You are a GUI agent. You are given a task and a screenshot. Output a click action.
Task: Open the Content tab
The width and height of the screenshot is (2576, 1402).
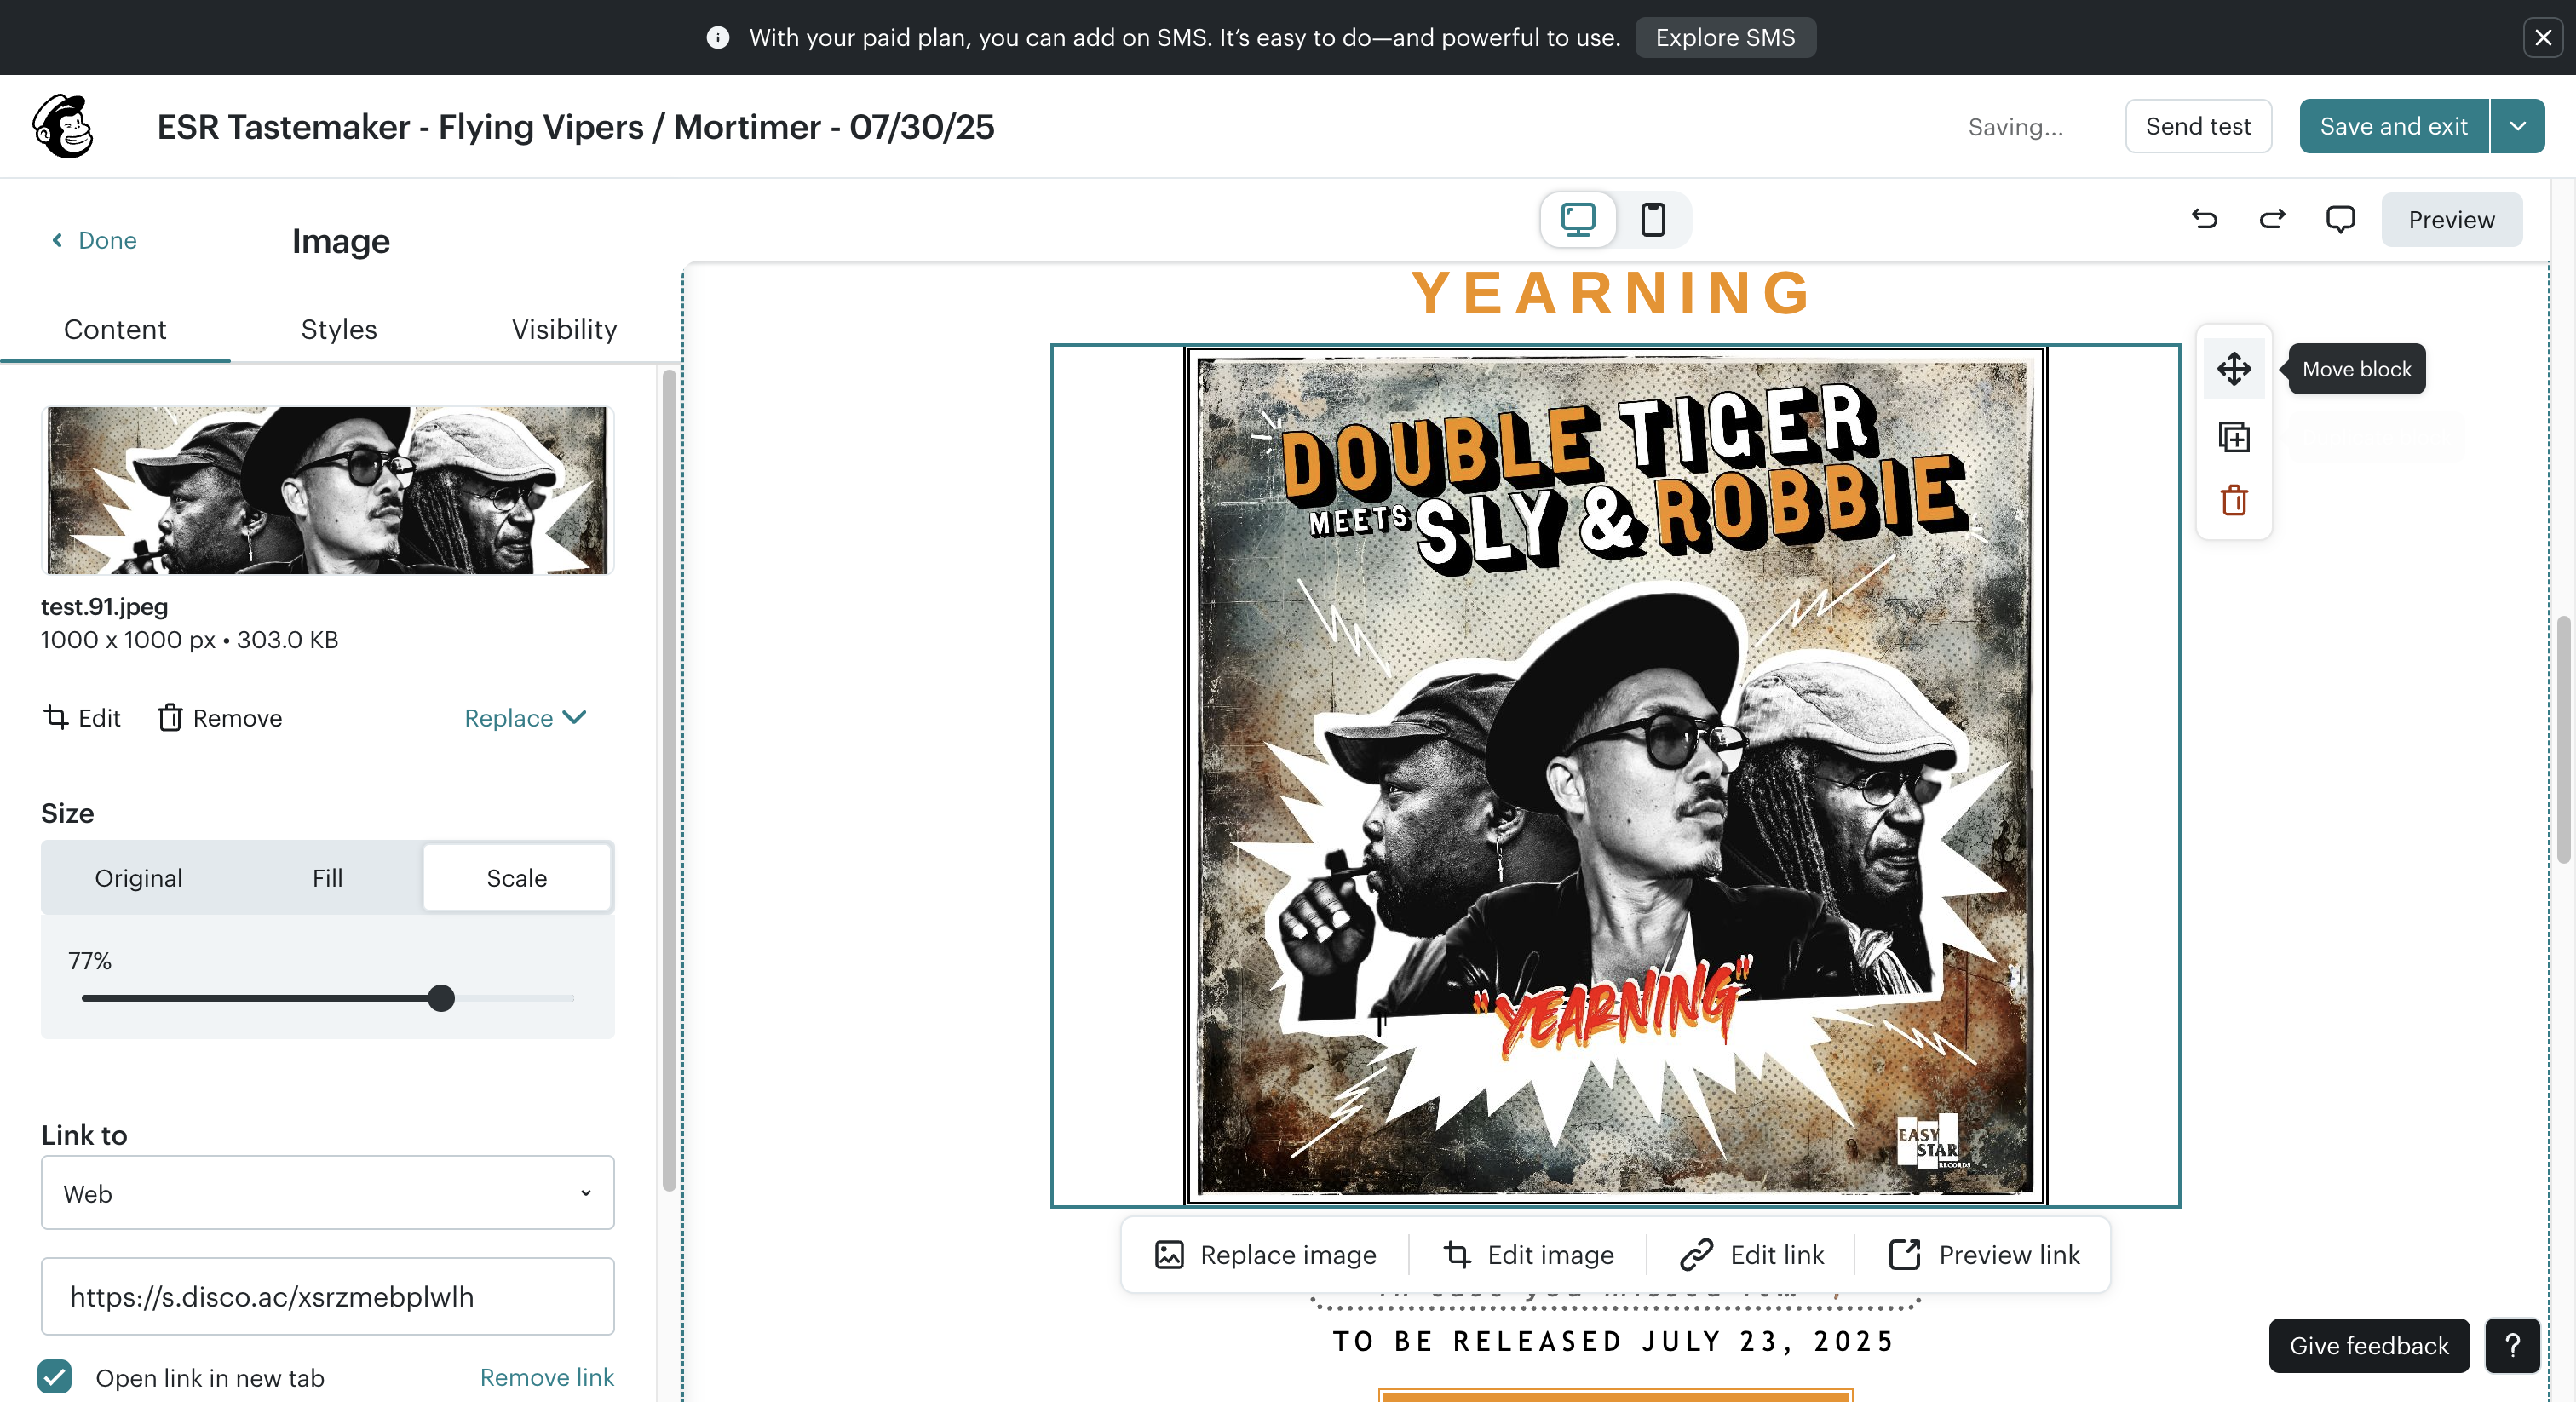[115, 329]
